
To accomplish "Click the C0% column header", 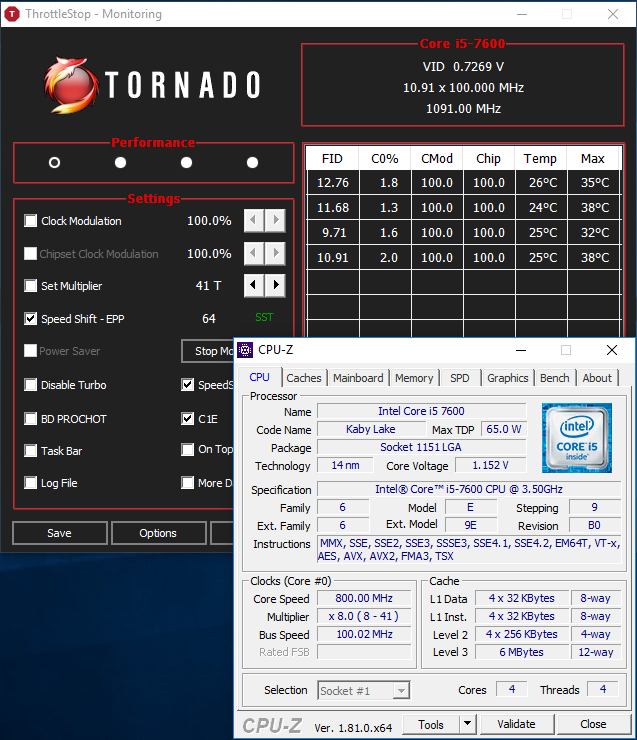I will tap(385, 159).
